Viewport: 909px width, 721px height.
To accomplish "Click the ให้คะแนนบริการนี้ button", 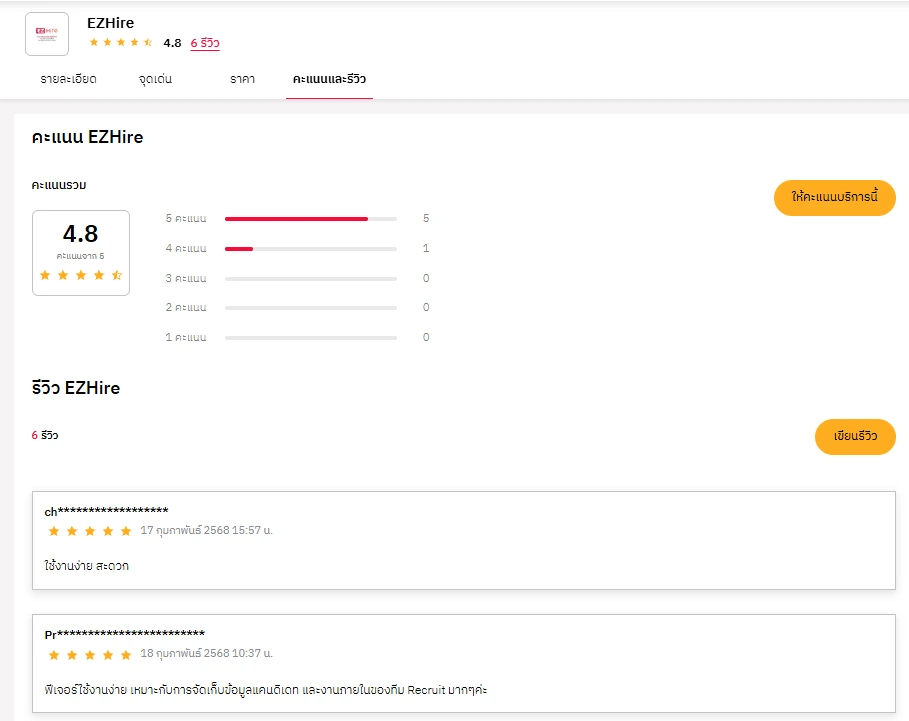I will tap(835, 198).
